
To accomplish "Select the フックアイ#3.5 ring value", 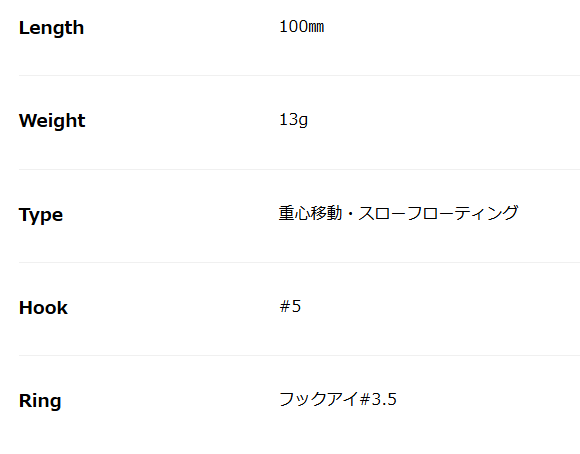I will coord(338,399).
